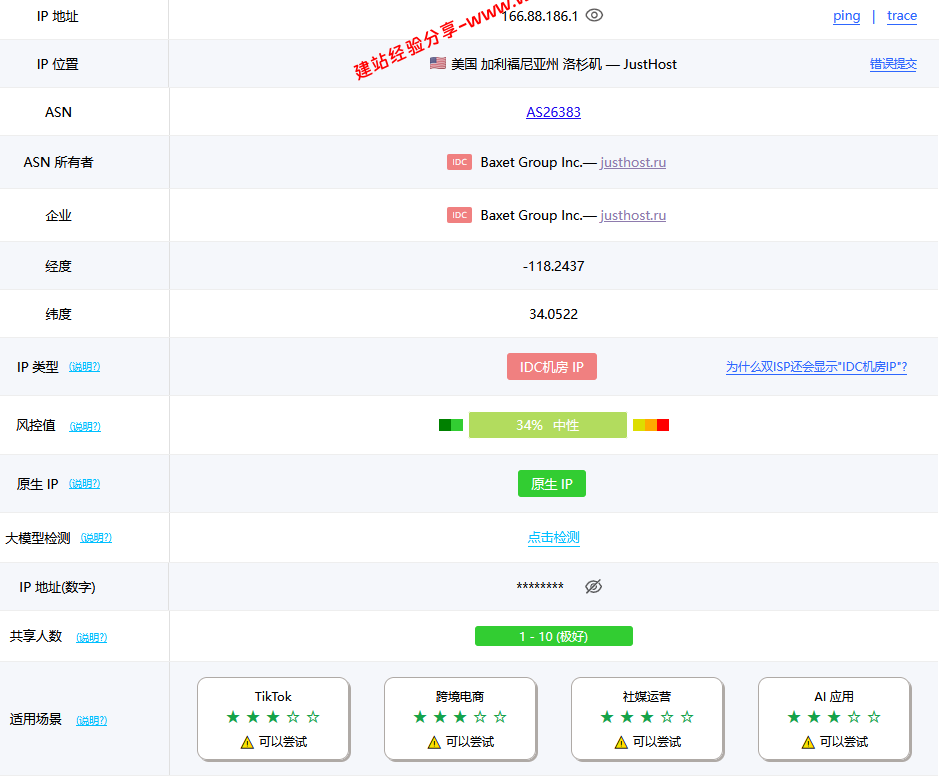This screenshot has width=940, height=776.
Task: Click the IDC机房 IP red badge
Action: pyautogui.click(x=552, y=366)
